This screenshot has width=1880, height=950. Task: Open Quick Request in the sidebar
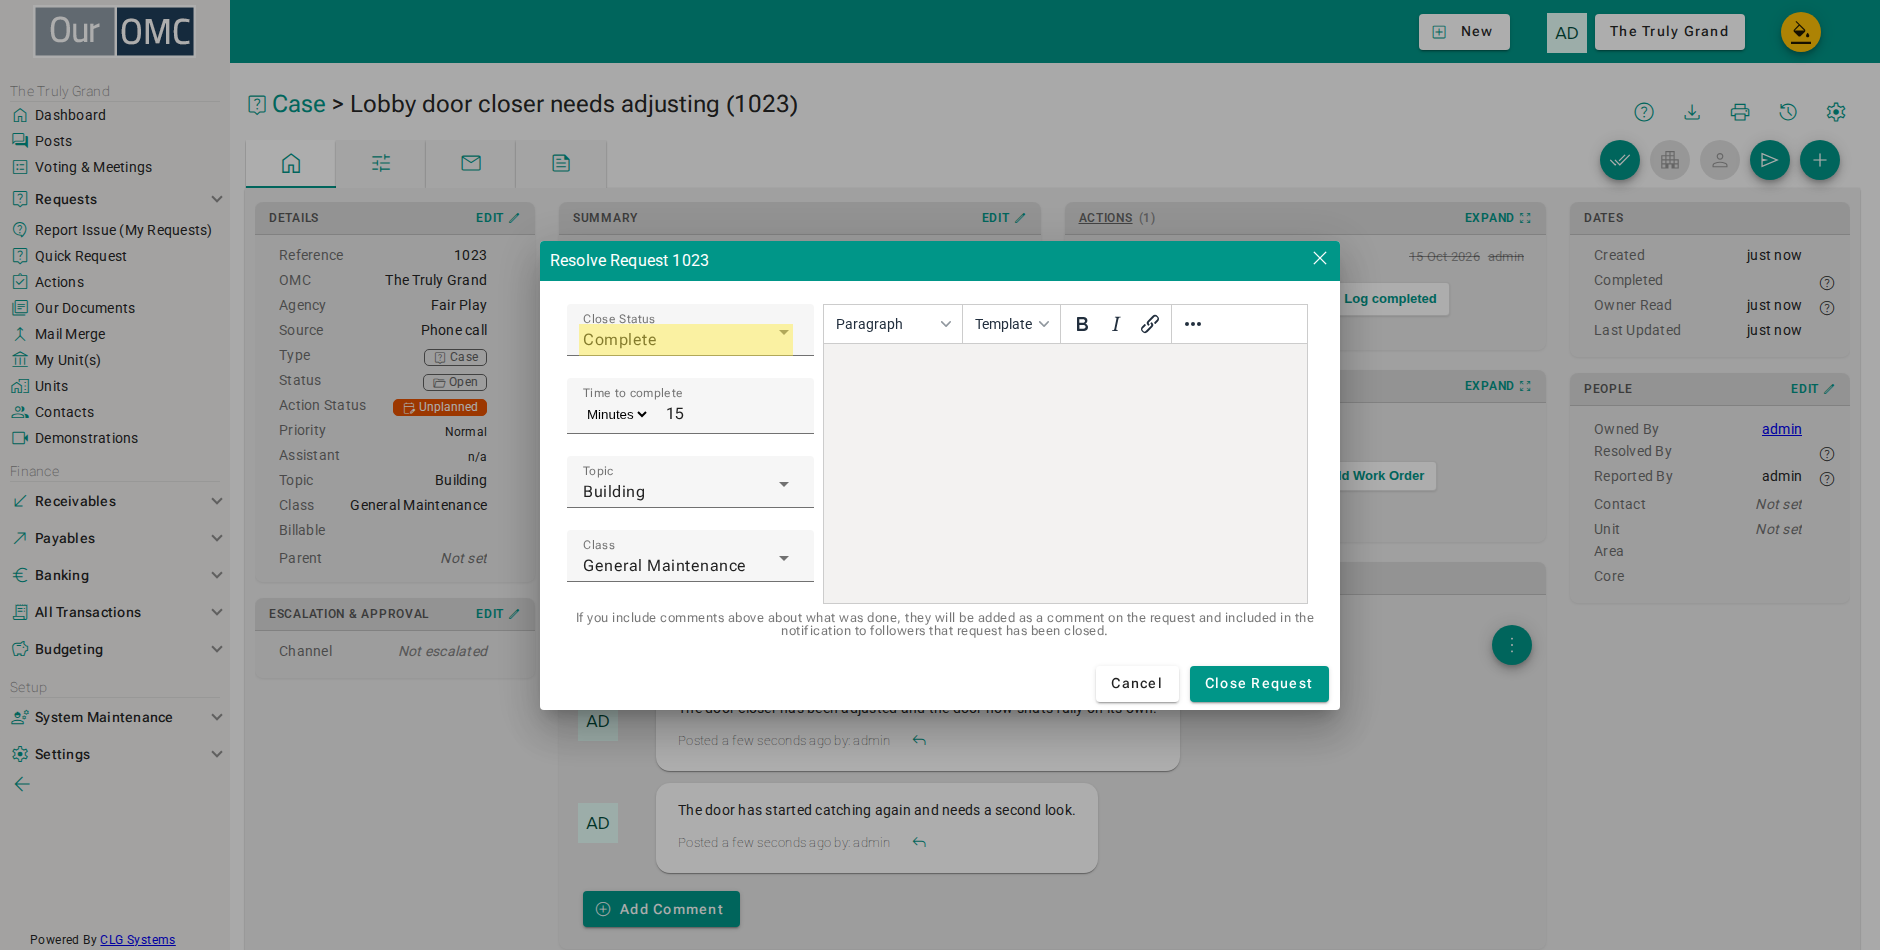pyautogui.click(x=81, y=256)
